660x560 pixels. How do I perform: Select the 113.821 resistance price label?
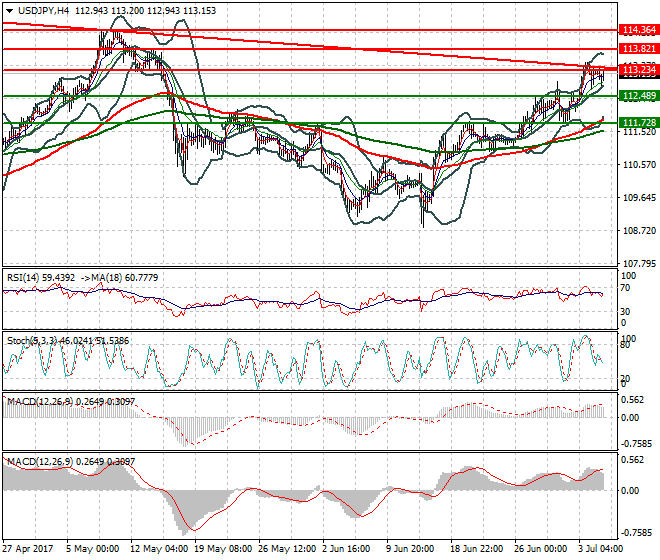point(639,49)
